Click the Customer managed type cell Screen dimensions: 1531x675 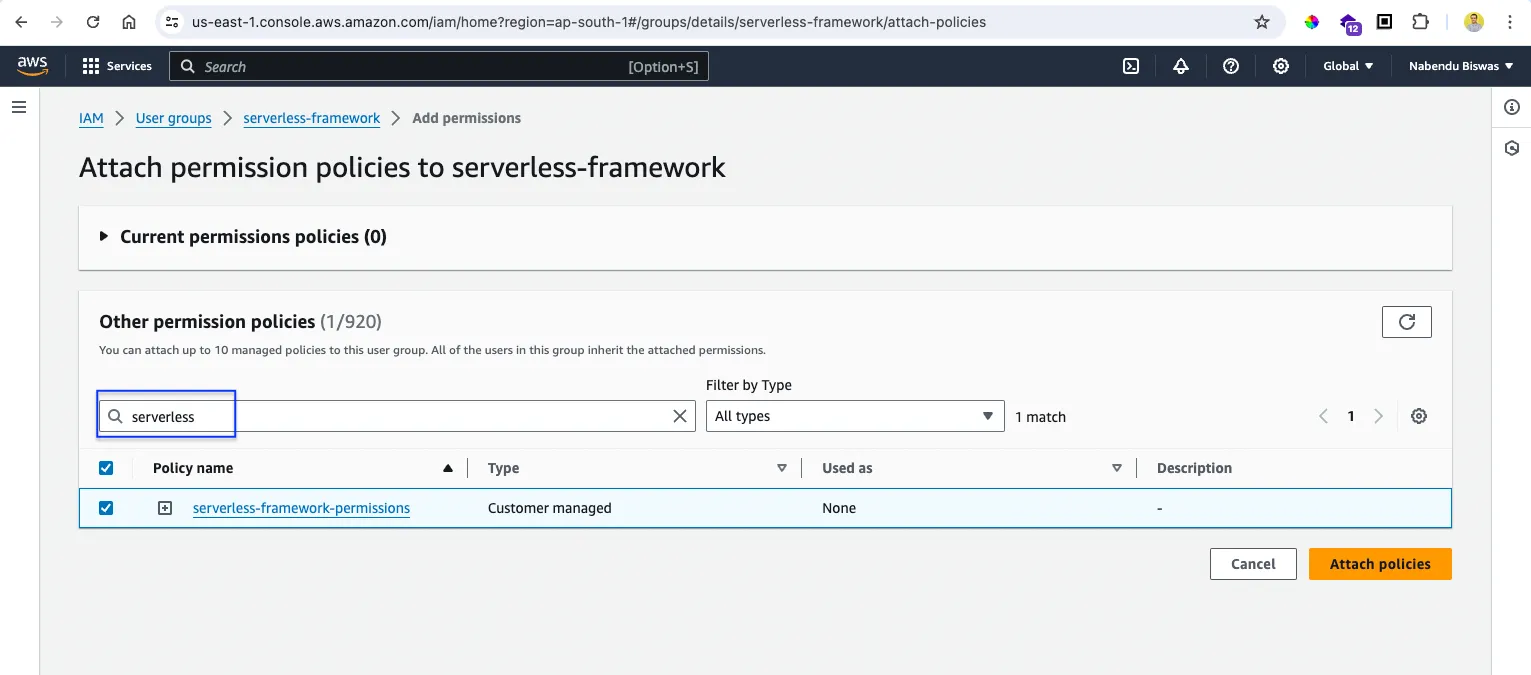[549, 508]
